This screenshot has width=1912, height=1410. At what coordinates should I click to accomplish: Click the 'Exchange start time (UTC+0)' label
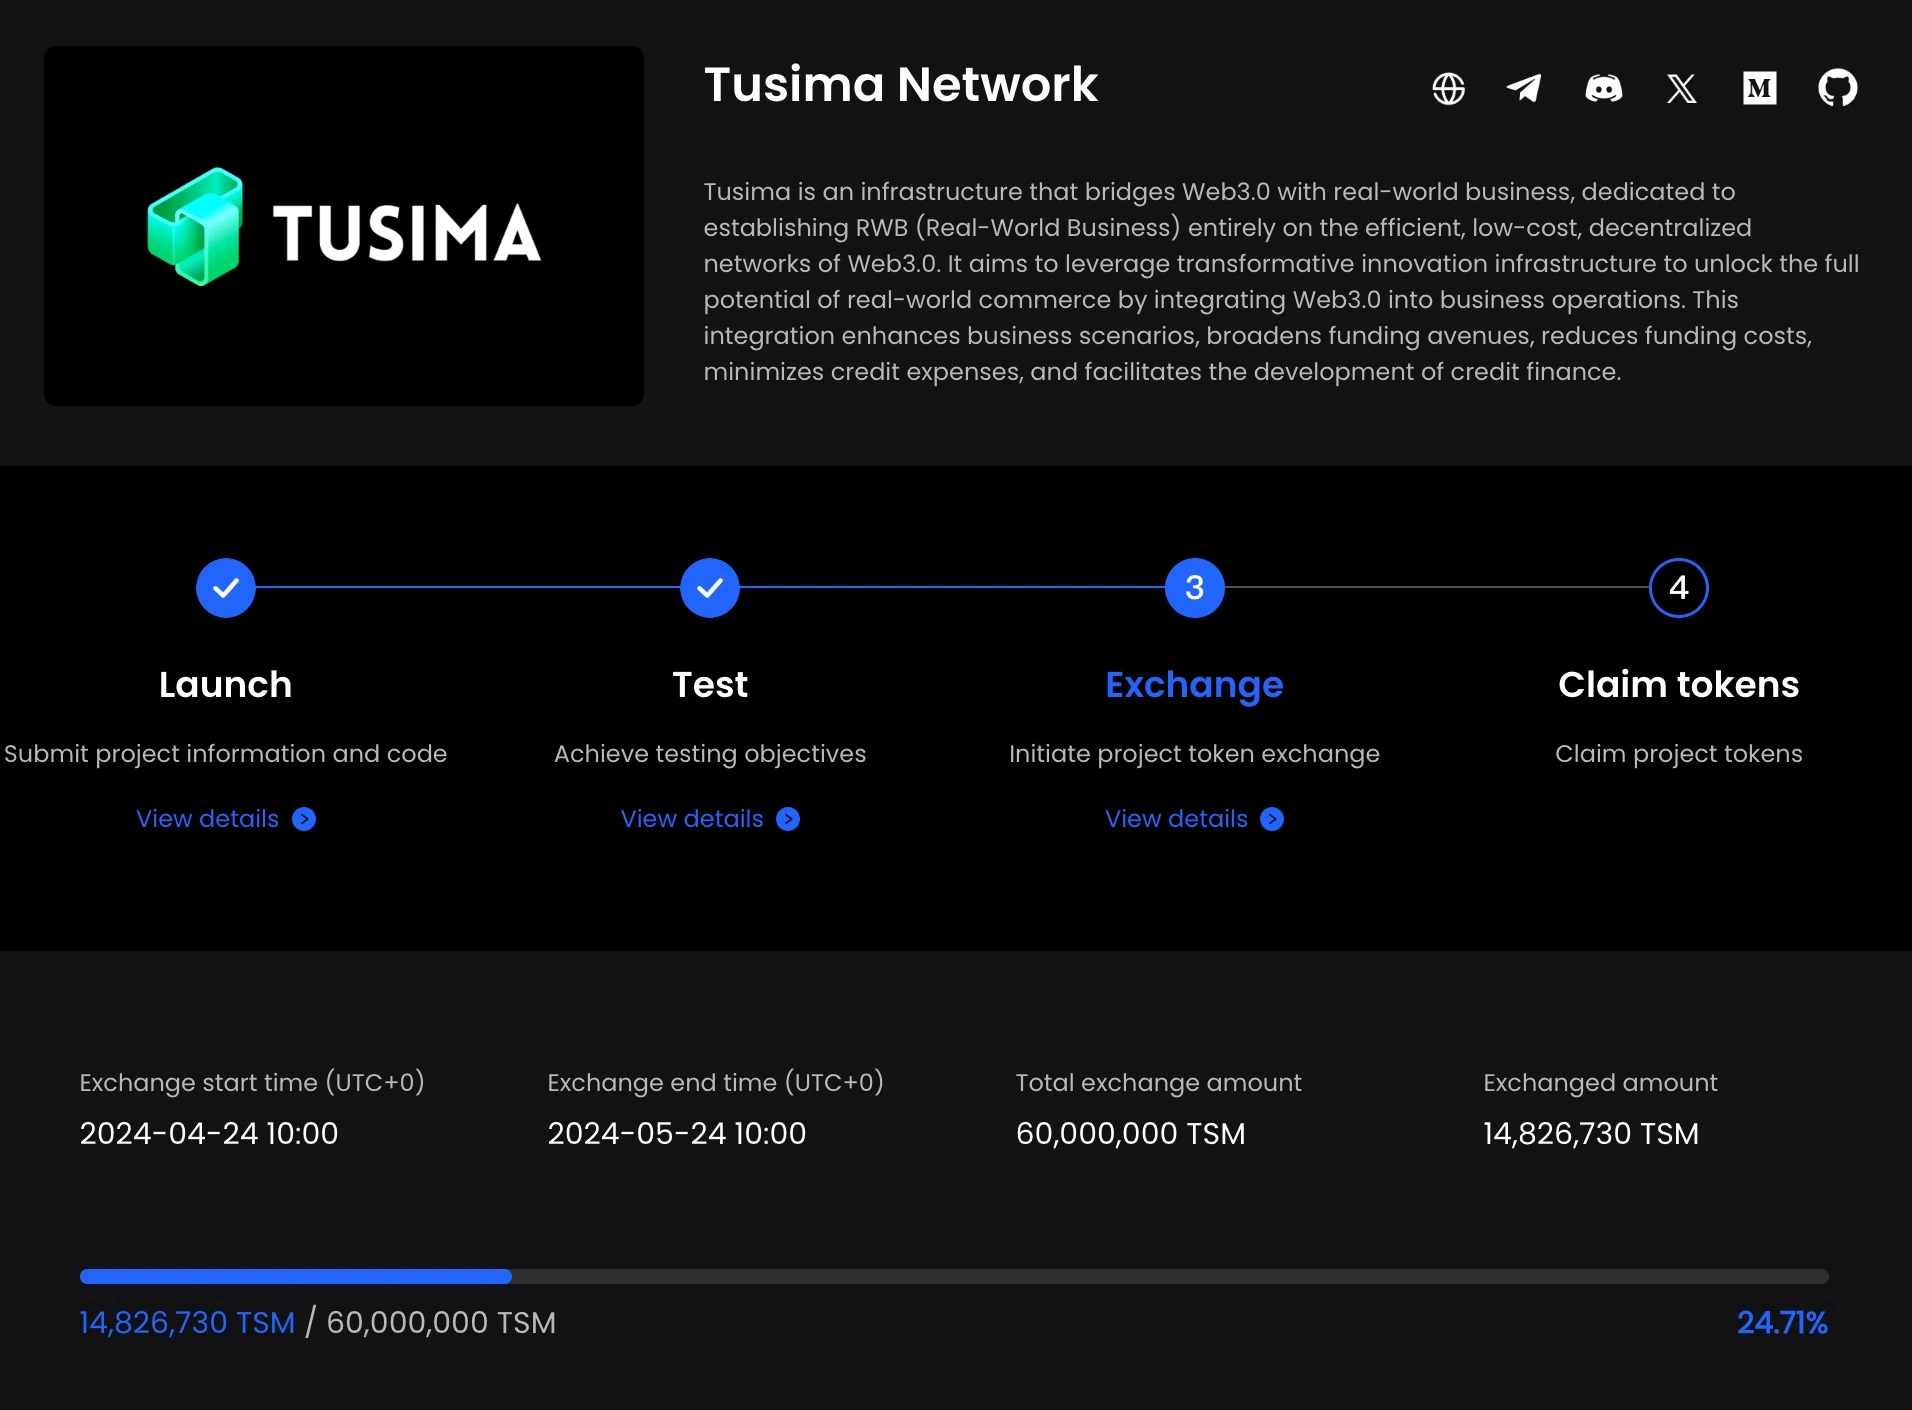252,1083
